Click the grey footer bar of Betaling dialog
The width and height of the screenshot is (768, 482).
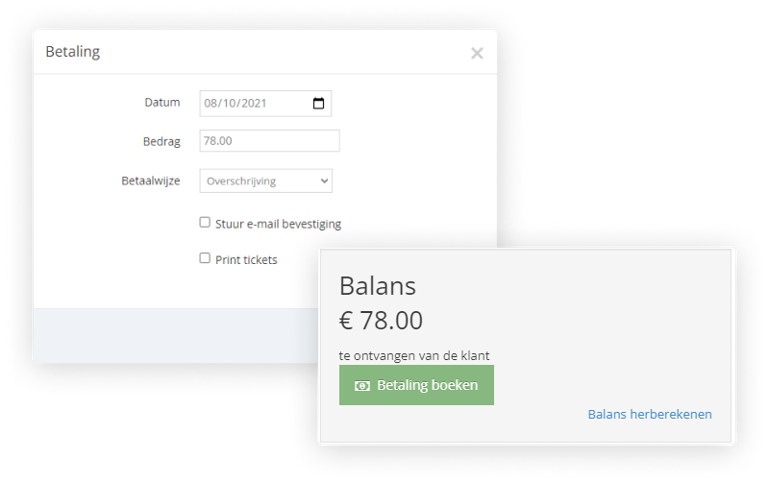click(170, 335)
